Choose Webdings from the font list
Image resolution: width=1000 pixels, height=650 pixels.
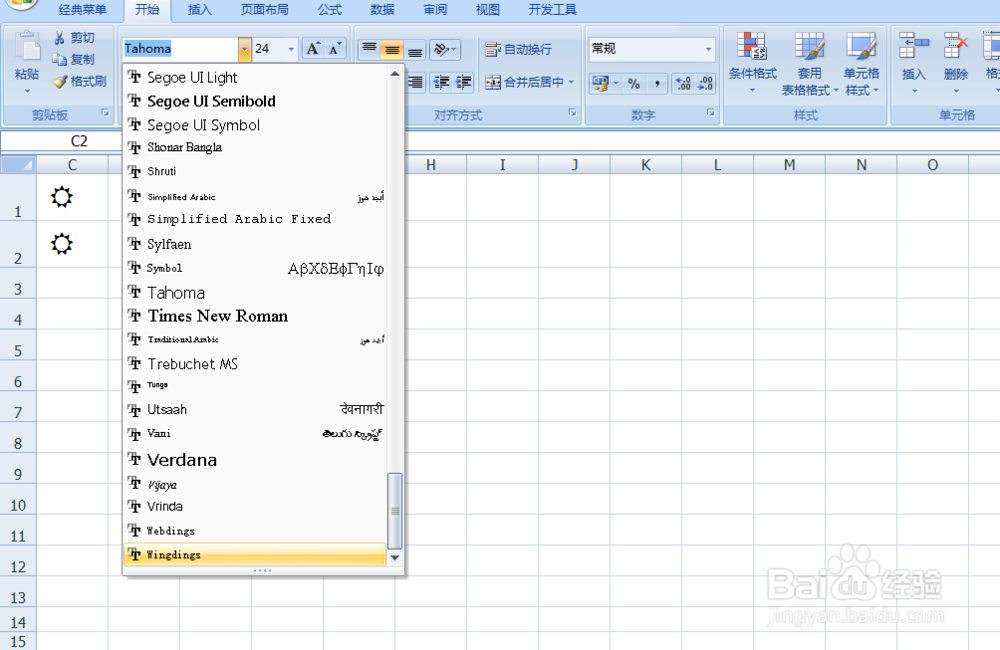[x=255, y=531]
